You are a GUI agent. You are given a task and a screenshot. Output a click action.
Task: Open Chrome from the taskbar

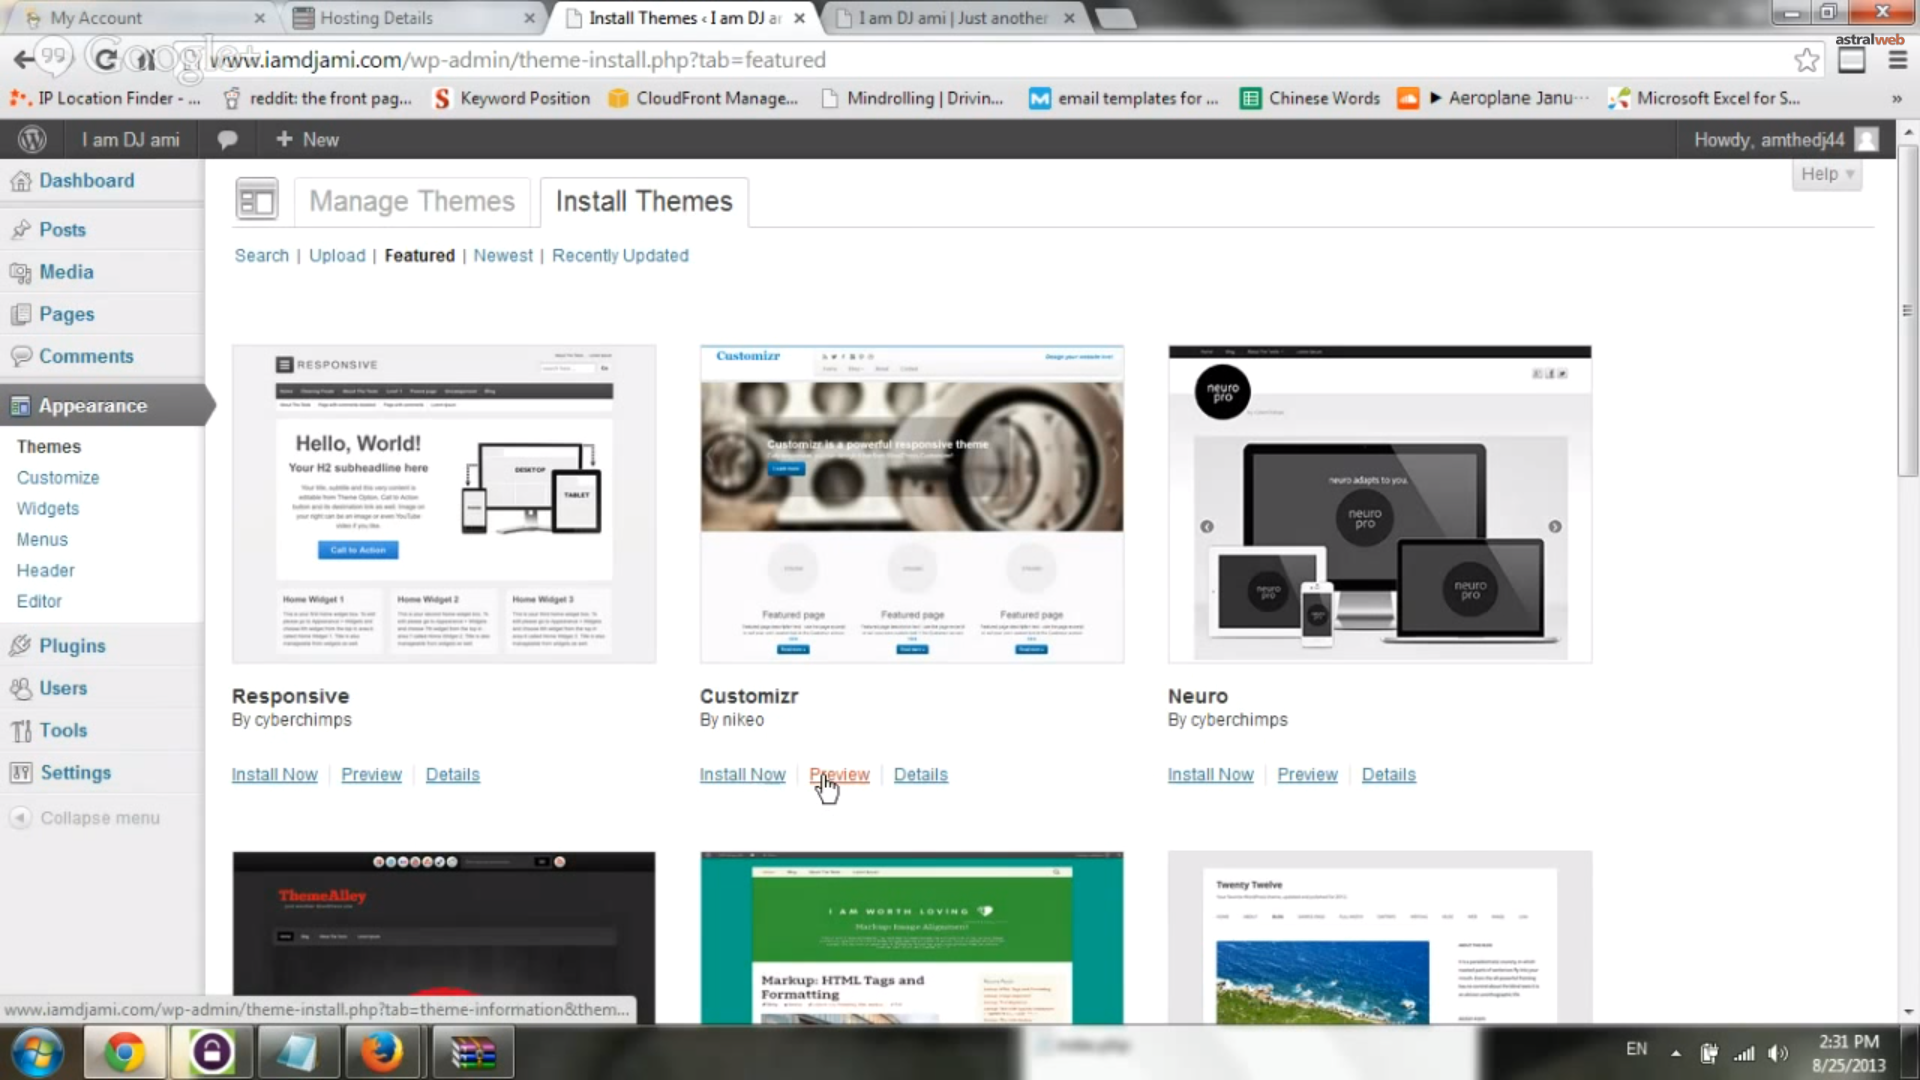[x=124, y=1052]
